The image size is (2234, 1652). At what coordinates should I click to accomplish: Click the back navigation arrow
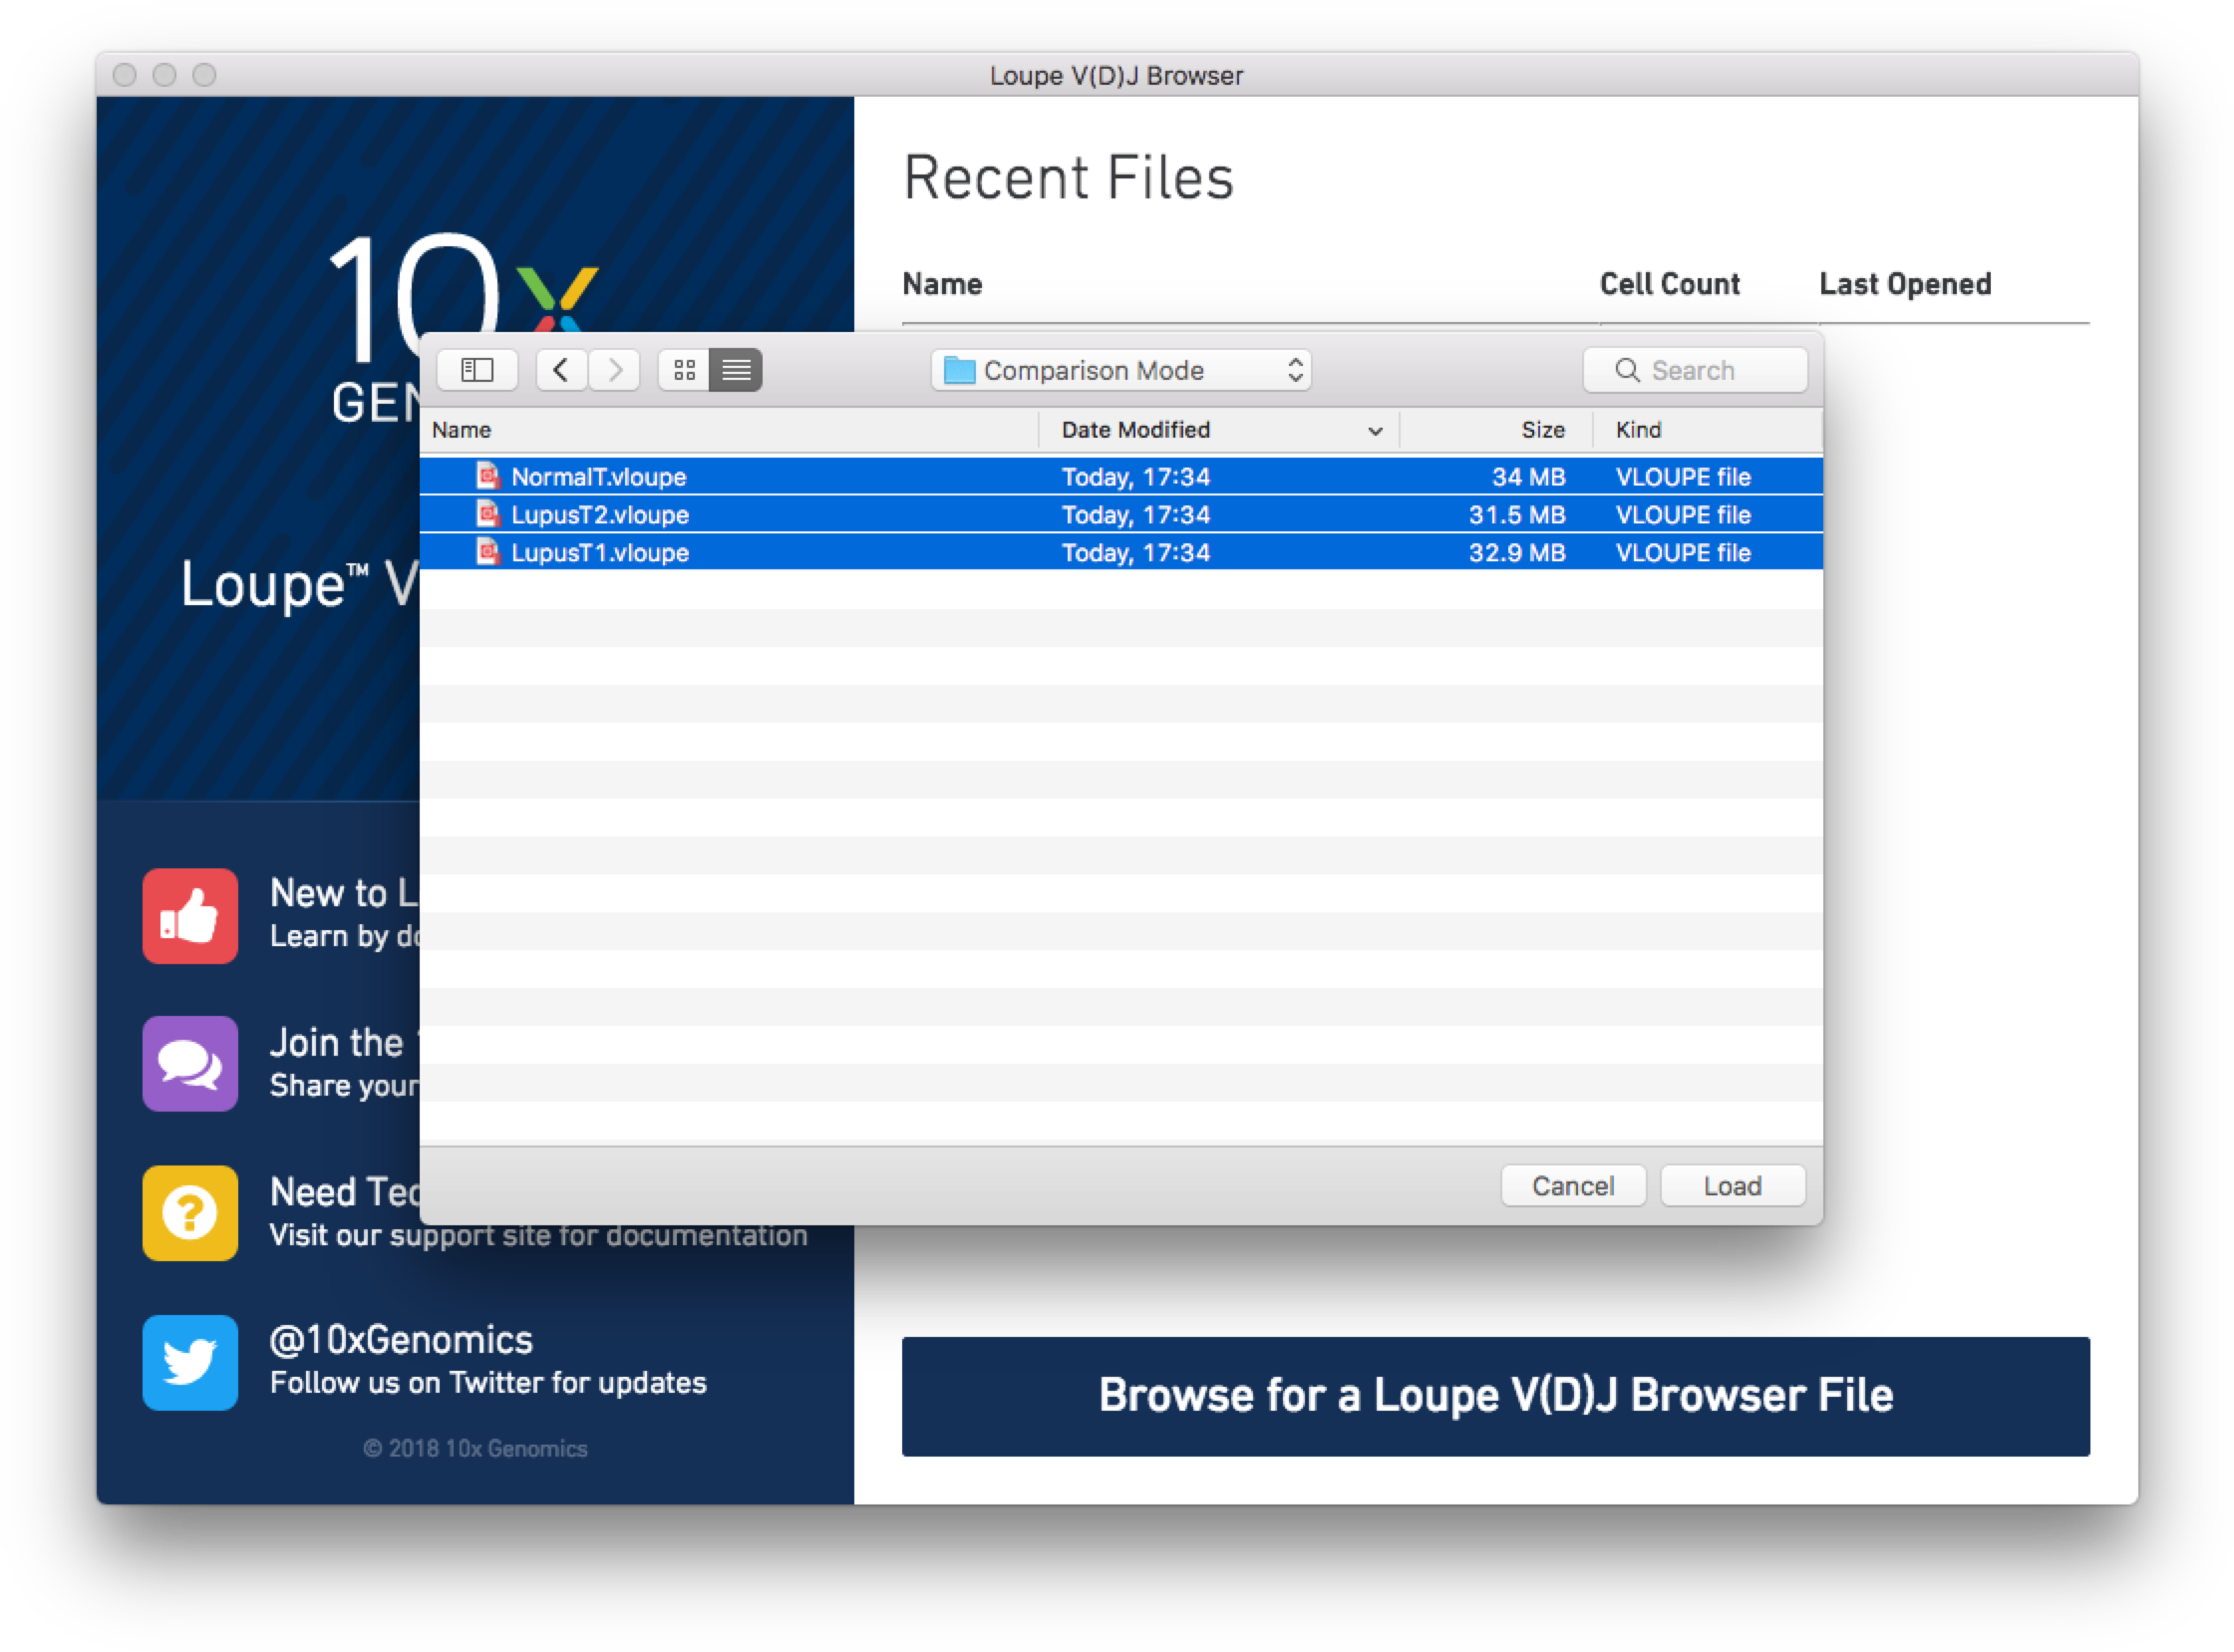click(561, 369)
